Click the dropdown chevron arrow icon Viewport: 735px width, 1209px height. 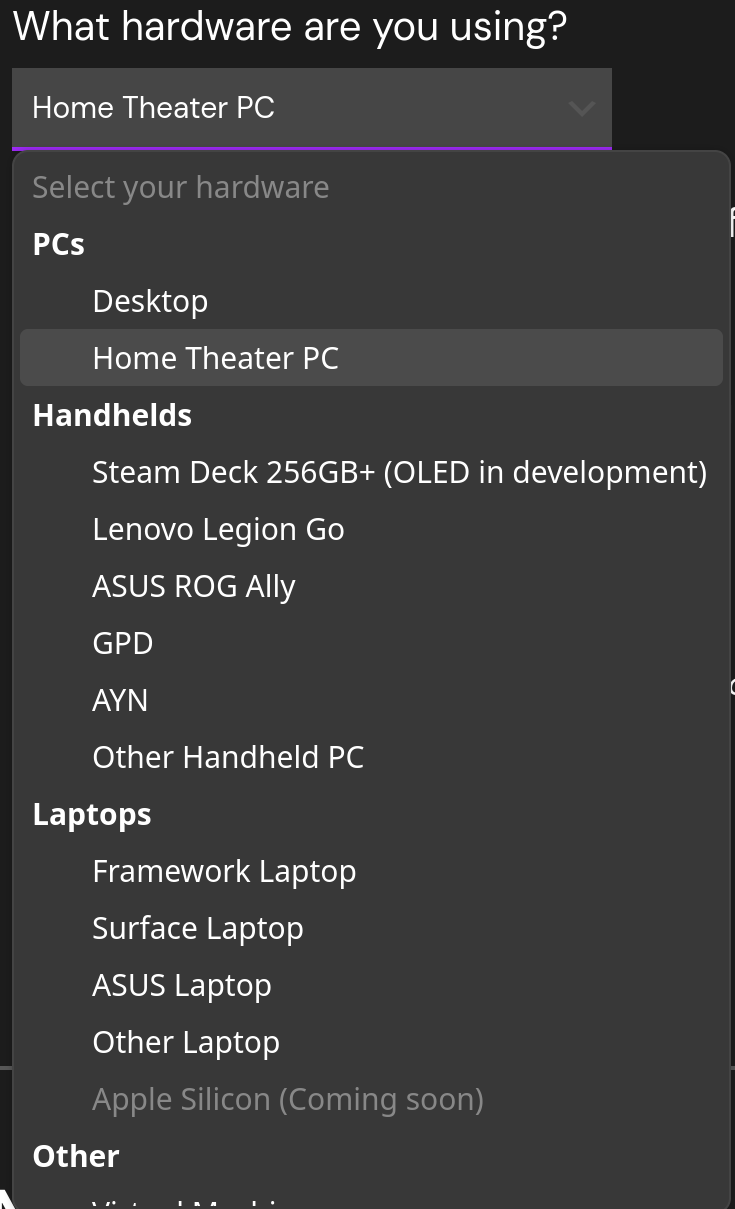click(581, 108)
